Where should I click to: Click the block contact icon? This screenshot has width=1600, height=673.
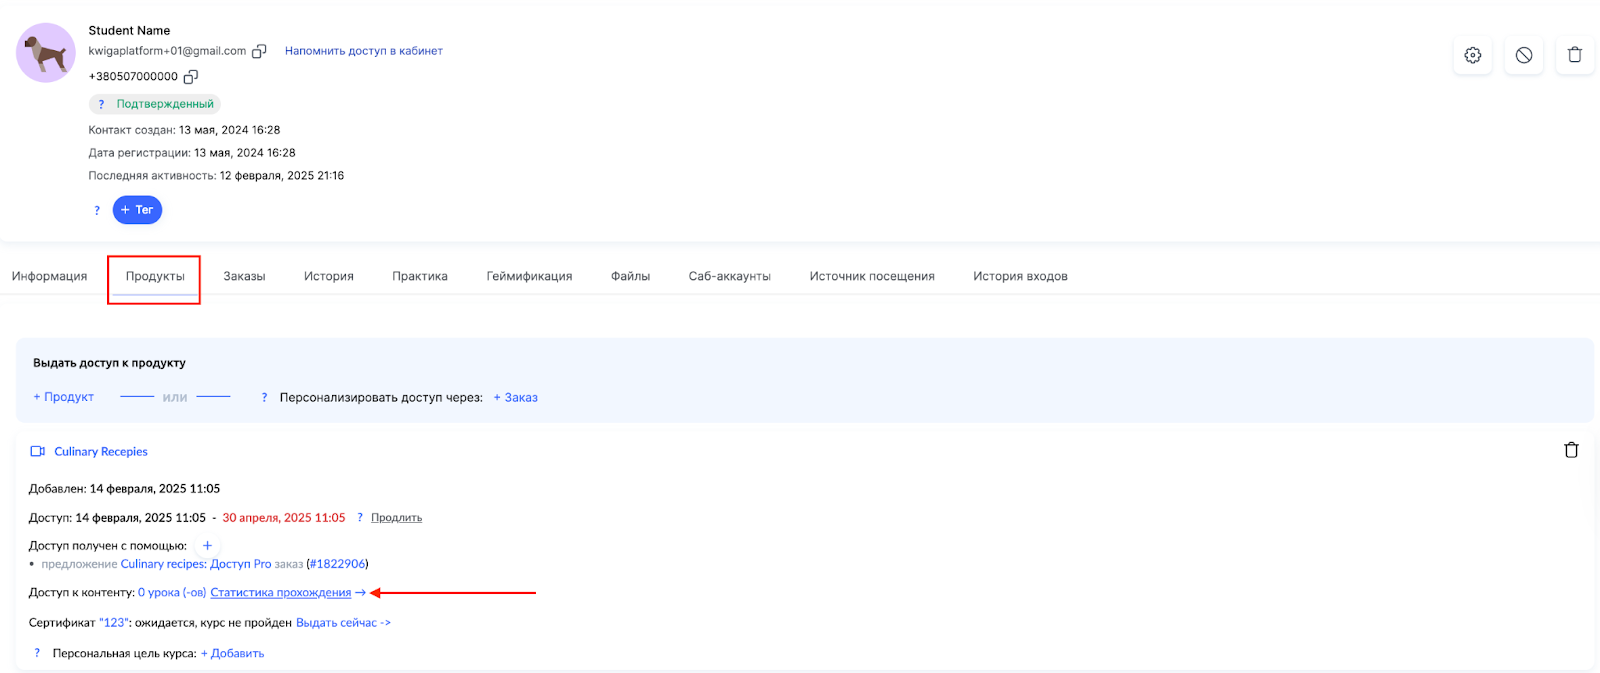1523,55
